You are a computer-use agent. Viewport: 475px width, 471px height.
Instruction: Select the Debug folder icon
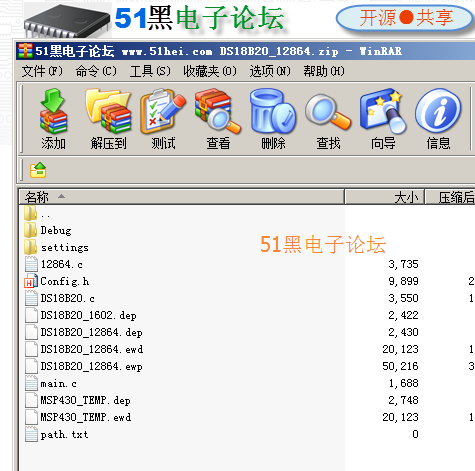(31, 230)
